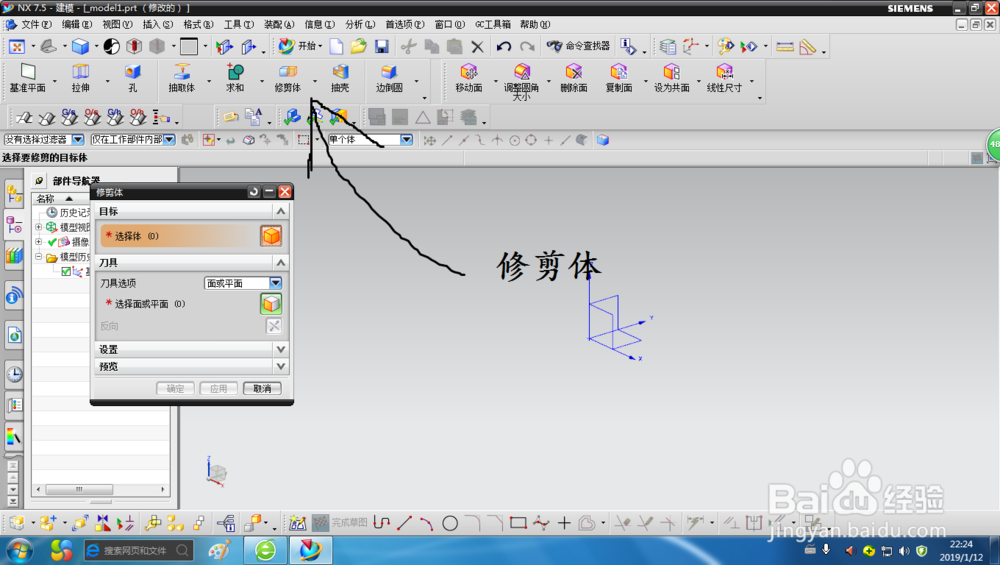The height and width of the screenshot is (565, 1000).
Task: Expand the Model Views (模型视图) tree node
Action: (x=38, y=227)
